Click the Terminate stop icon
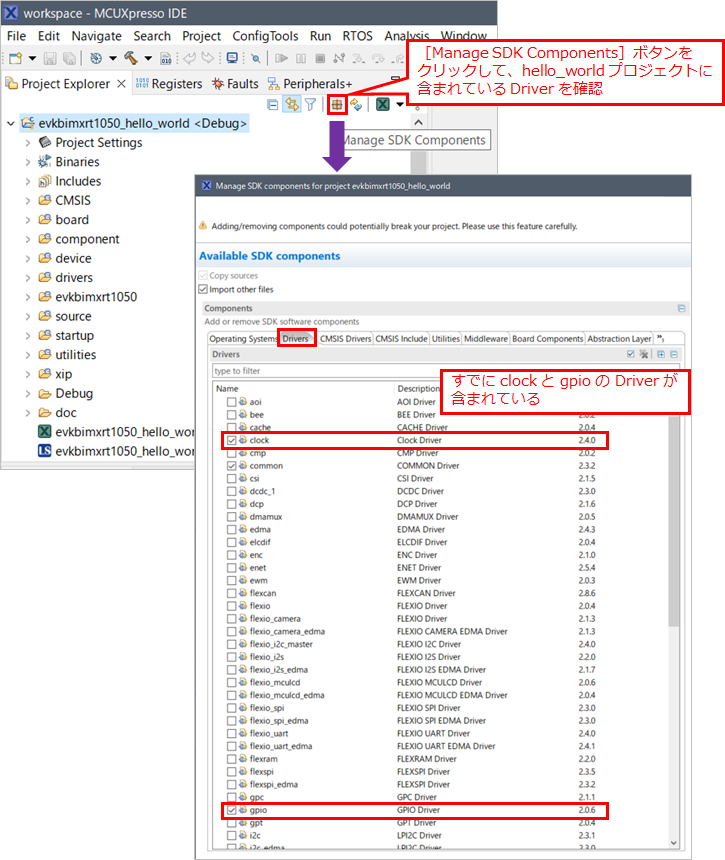This screenshot has width=725, height=860. (321, 58)
